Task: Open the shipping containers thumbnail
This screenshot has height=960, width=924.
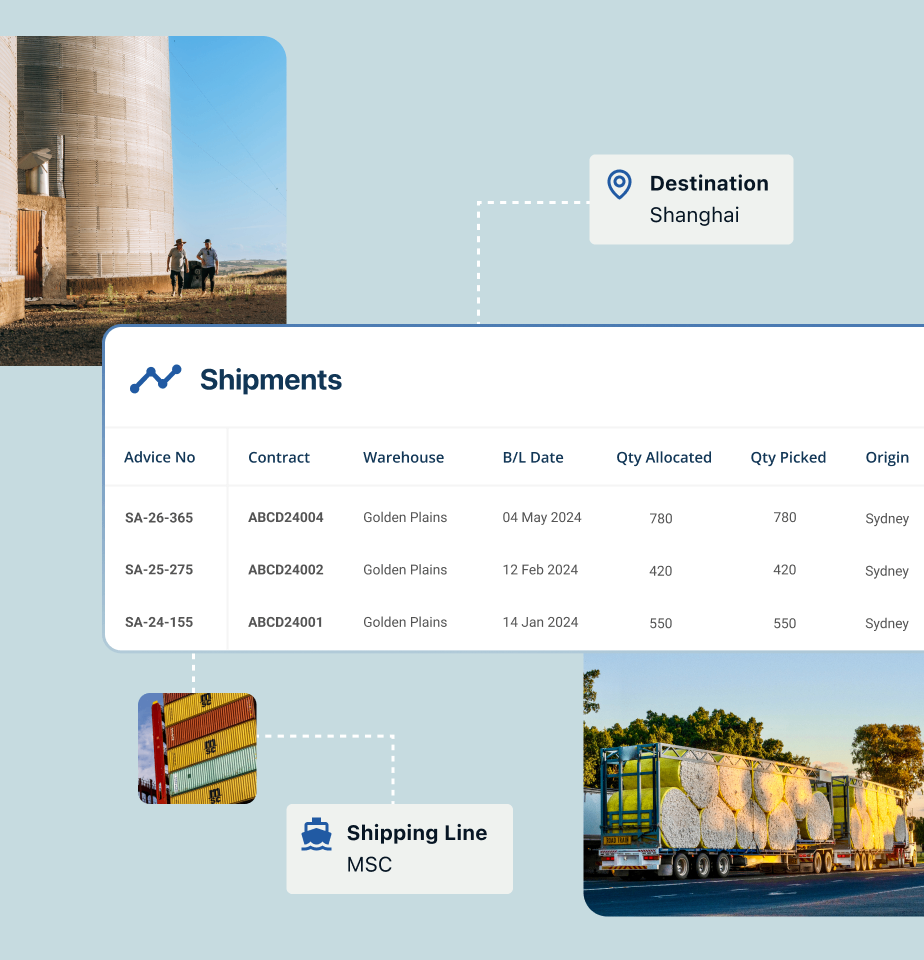Action: click(x=197, y=748)
